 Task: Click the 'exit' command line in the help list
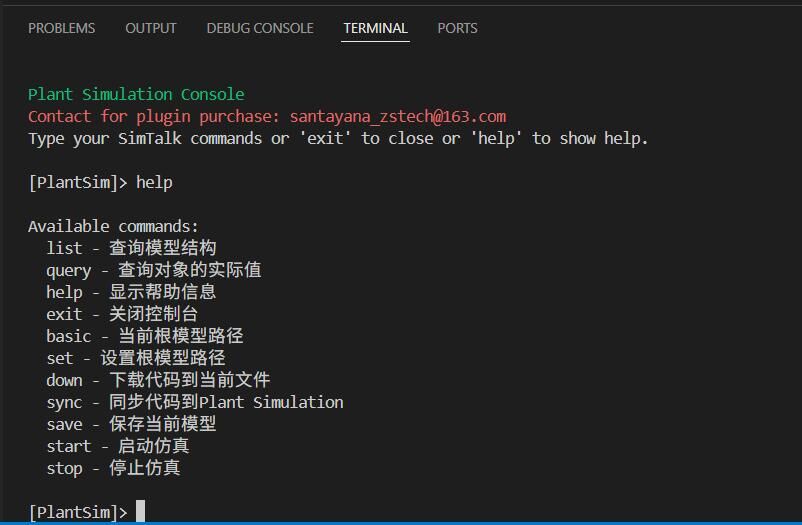pos(64,314)
